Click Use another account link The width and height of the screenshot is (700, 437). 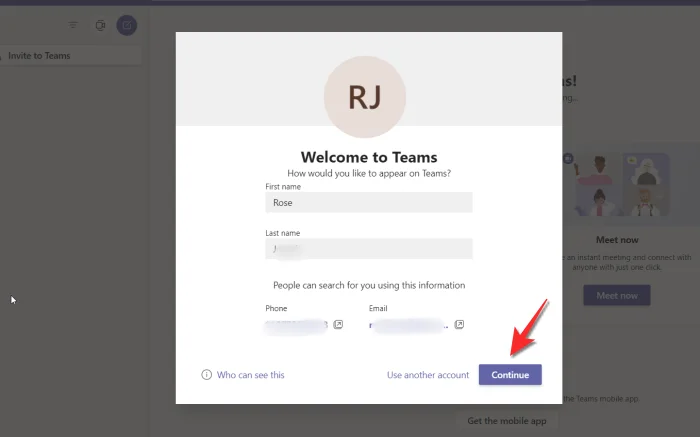(x=428, y=375)
